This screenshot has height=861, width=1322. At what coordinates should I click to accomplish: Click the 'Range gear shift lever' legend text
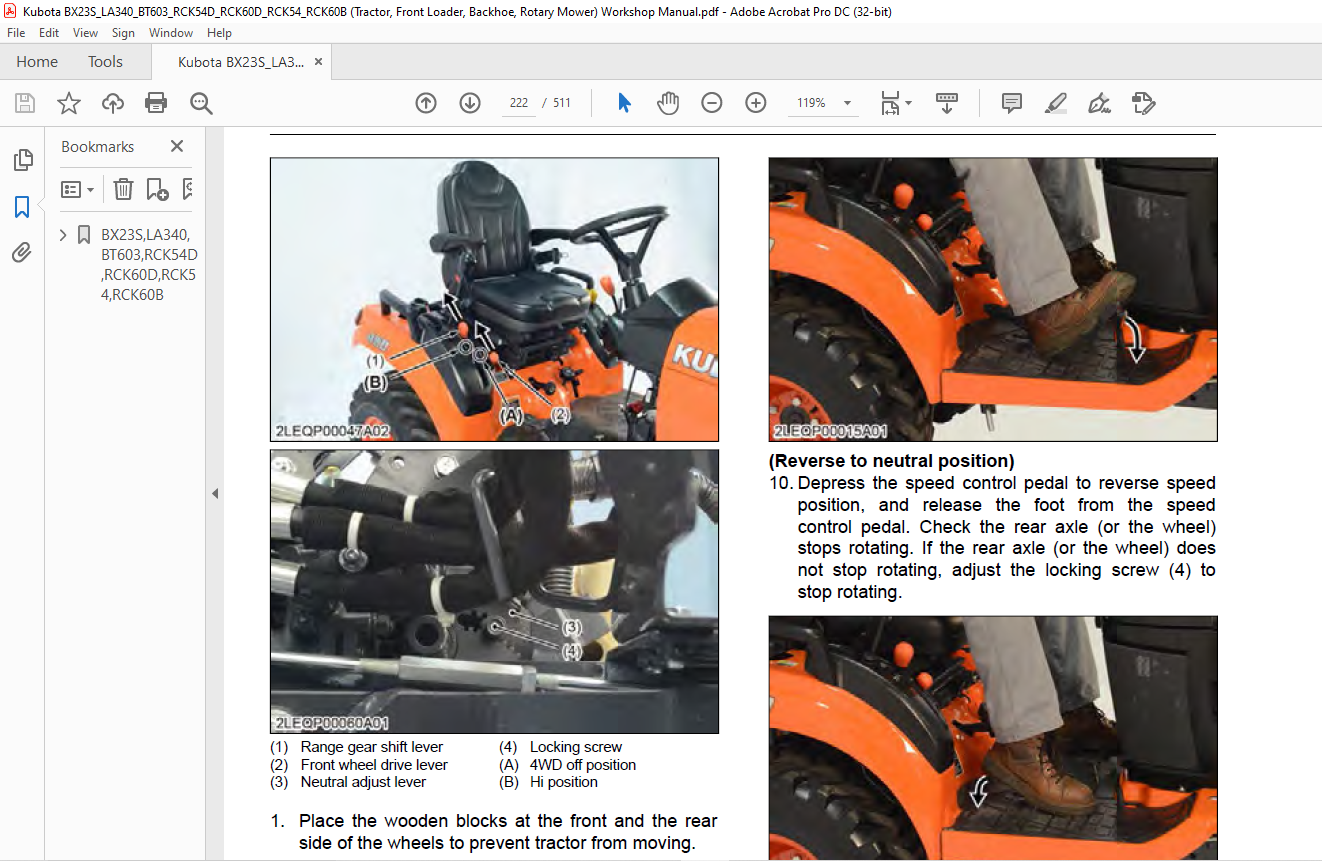[x=371, y=747]
